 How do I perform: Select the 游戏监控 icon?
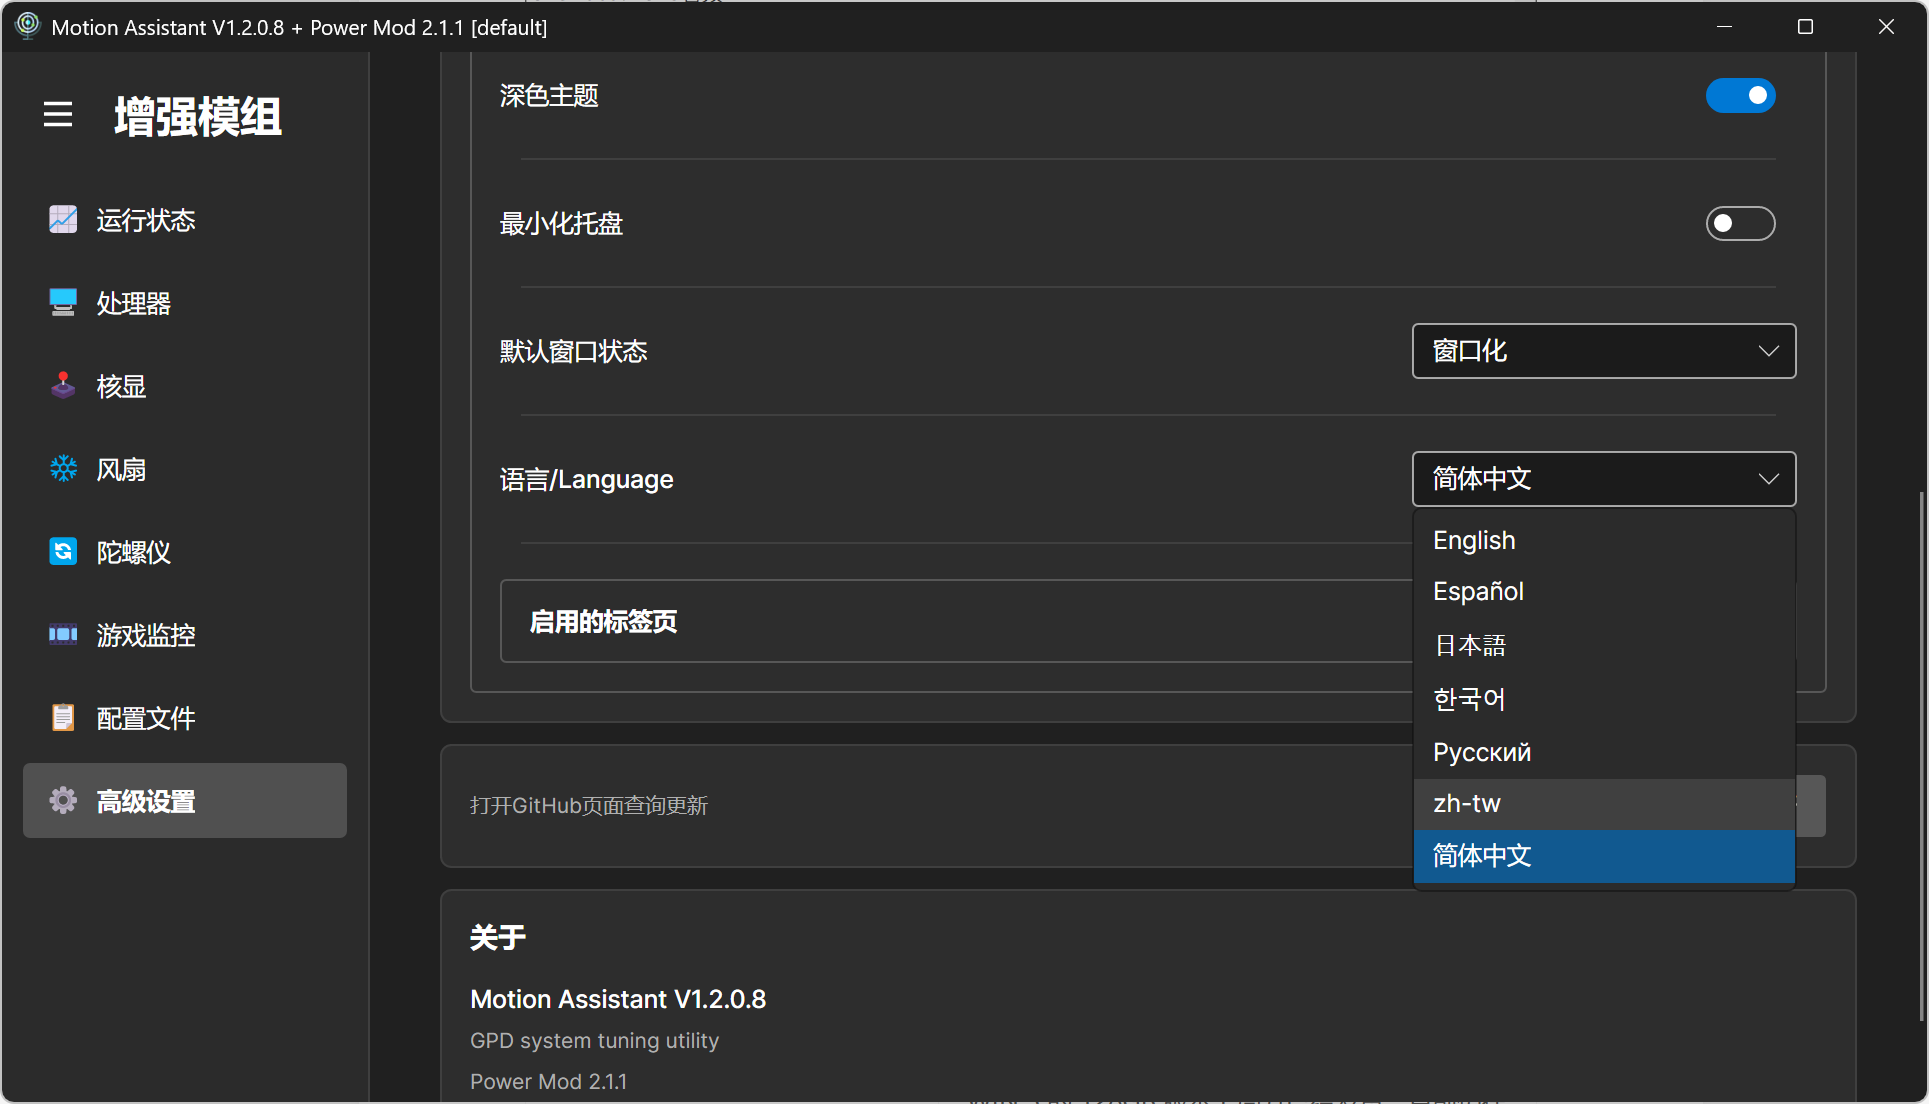(x=63, y=635)
